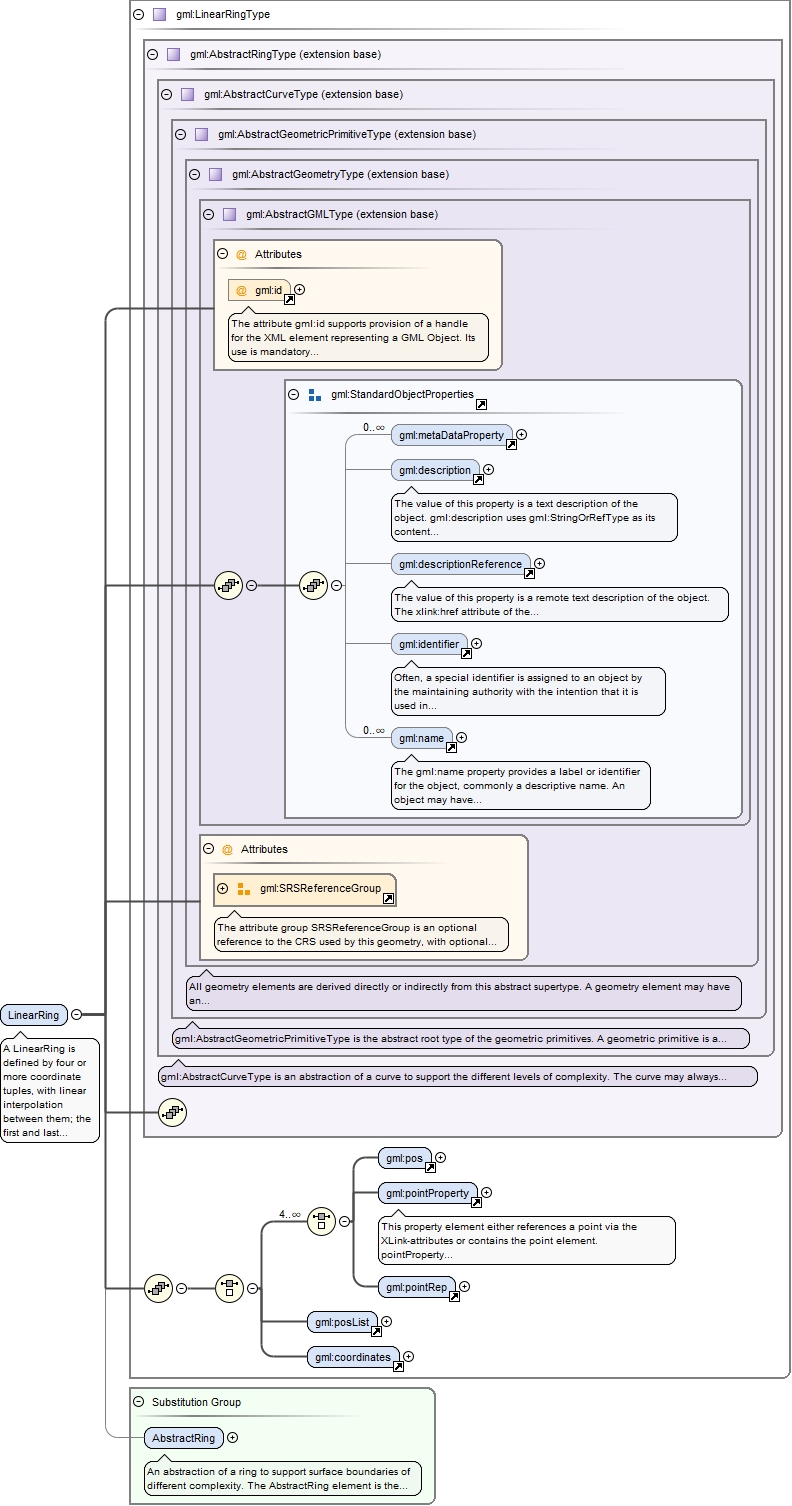Collapse the Substitution Group box
The width and height of the screenshot is (792, 1506).
[138, 1402]
